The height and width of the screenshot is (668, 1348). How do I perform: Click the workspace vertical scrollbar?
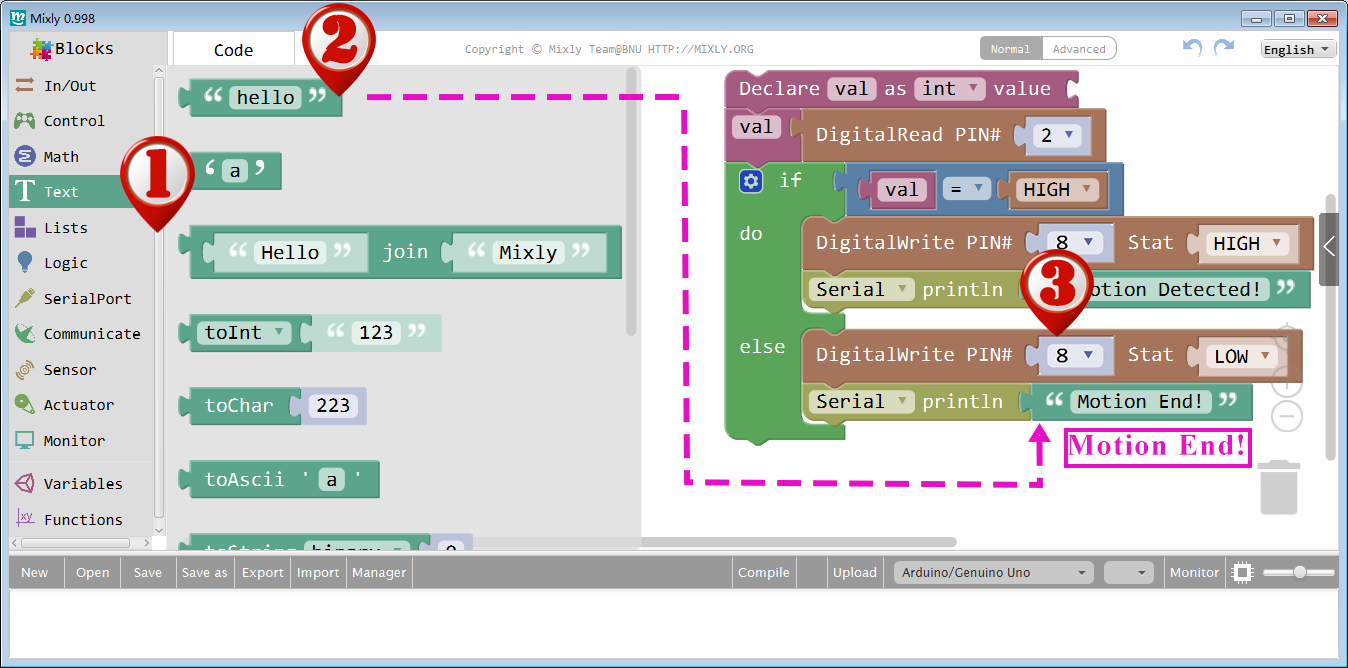tap(1331, 327)
